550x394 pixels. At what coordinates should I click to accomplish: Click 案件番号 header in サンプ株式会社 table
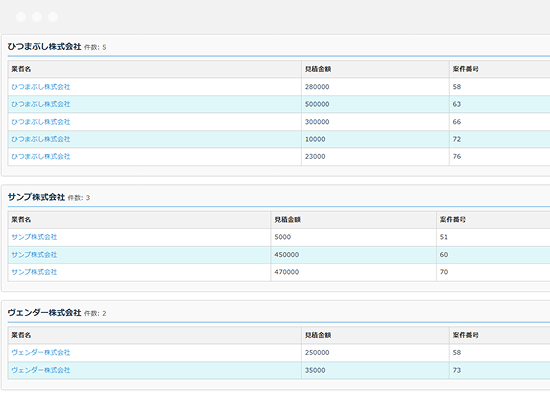point(453,220)
